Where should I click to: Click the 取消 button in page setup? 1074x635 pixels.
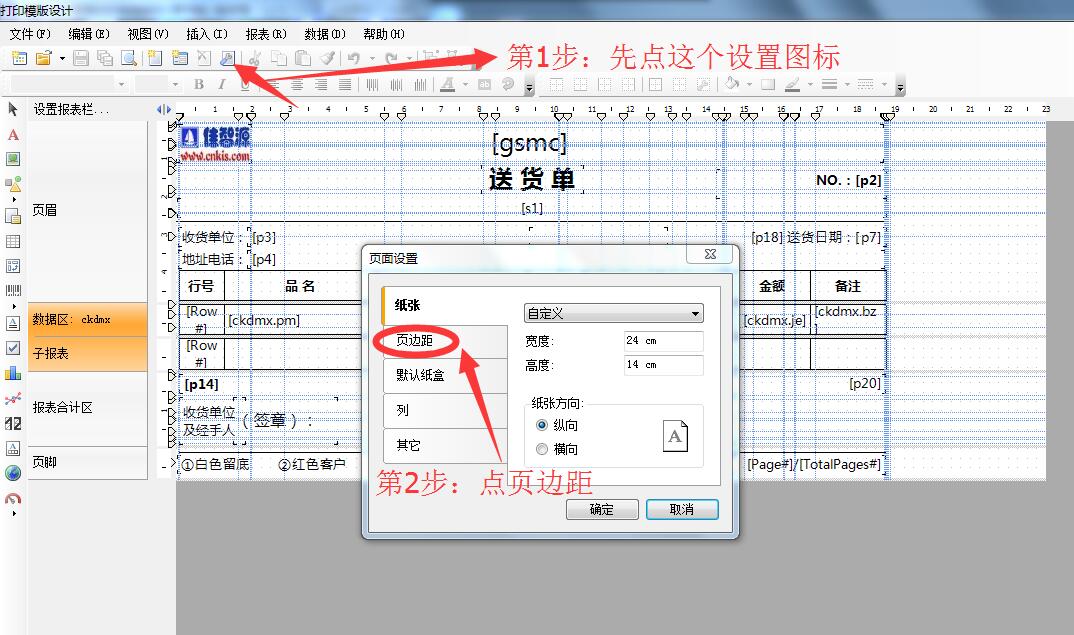point(681,509)
